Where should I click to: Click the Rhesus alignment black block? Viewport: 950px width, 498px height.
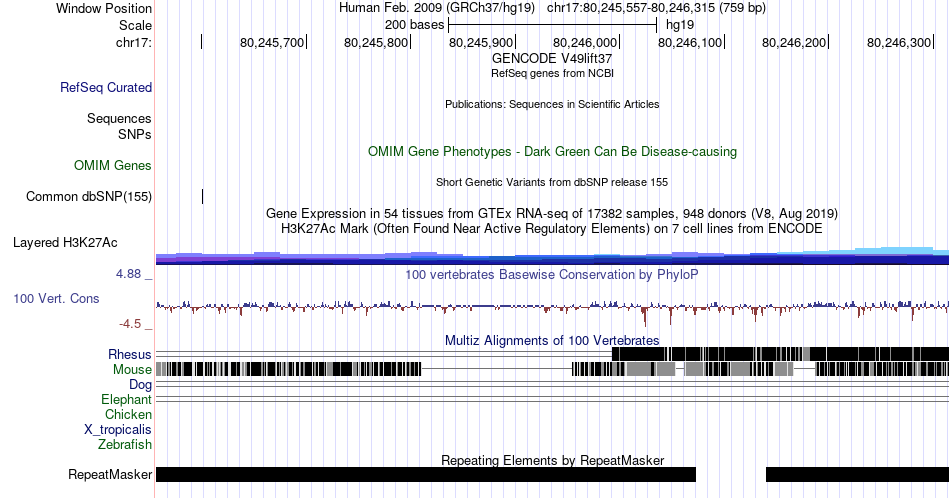pos(780,354)
